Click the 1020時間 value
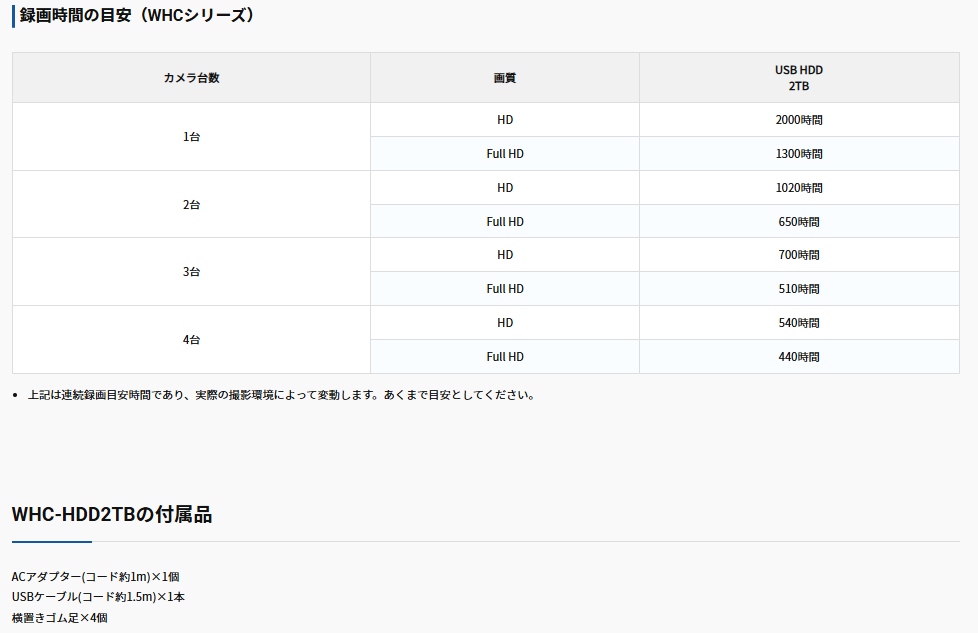The width and height of the screenshot is (978, 633). (x=799, y=188)
